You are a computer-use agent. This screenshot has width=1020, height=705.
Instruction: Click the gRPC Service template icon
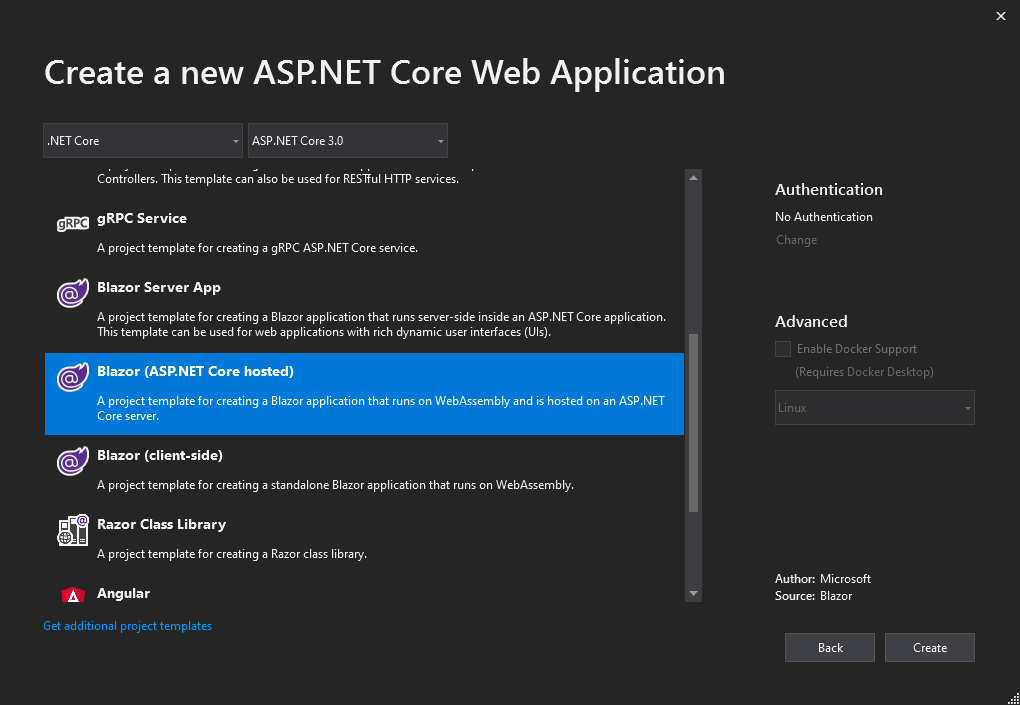(73, 225)
